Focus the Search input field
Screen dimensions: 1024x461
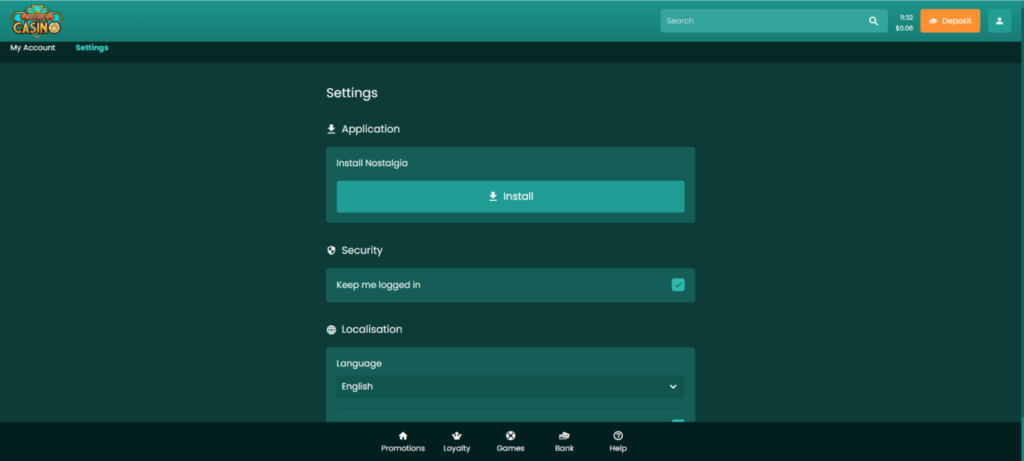tap(760, 21)
